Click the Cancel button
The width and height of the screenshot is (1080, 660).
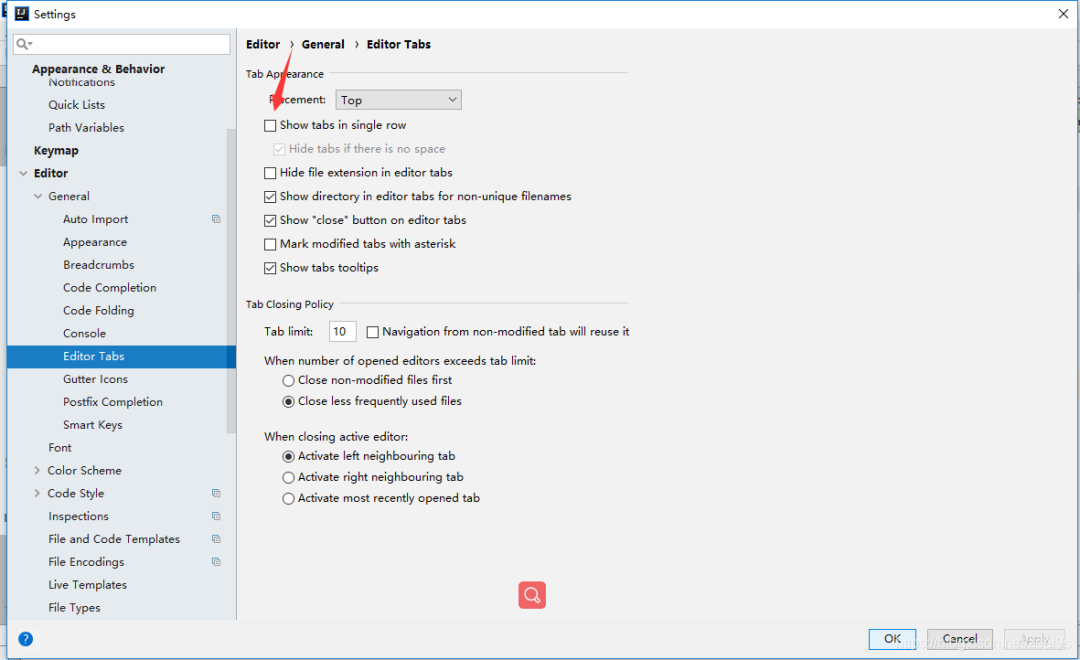click(x=959, y=639)
